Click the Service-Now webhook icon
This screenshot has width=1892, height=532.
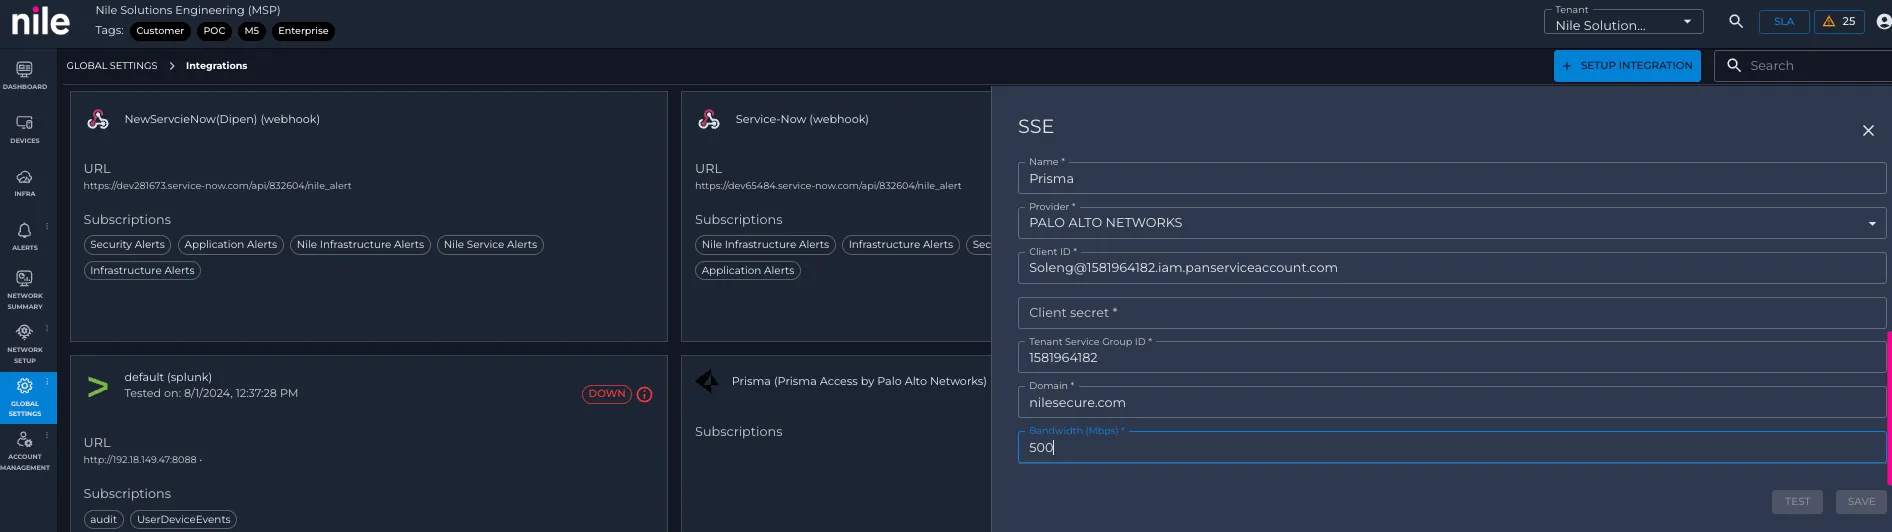(x=709, y=120)
